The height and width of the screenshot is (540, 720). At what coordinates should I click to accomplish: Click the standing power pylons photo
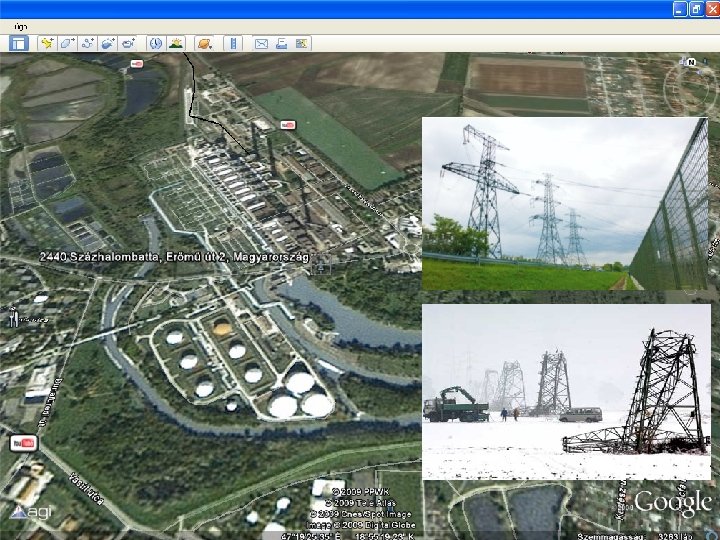pyautogui.click(x=565, y=203)
